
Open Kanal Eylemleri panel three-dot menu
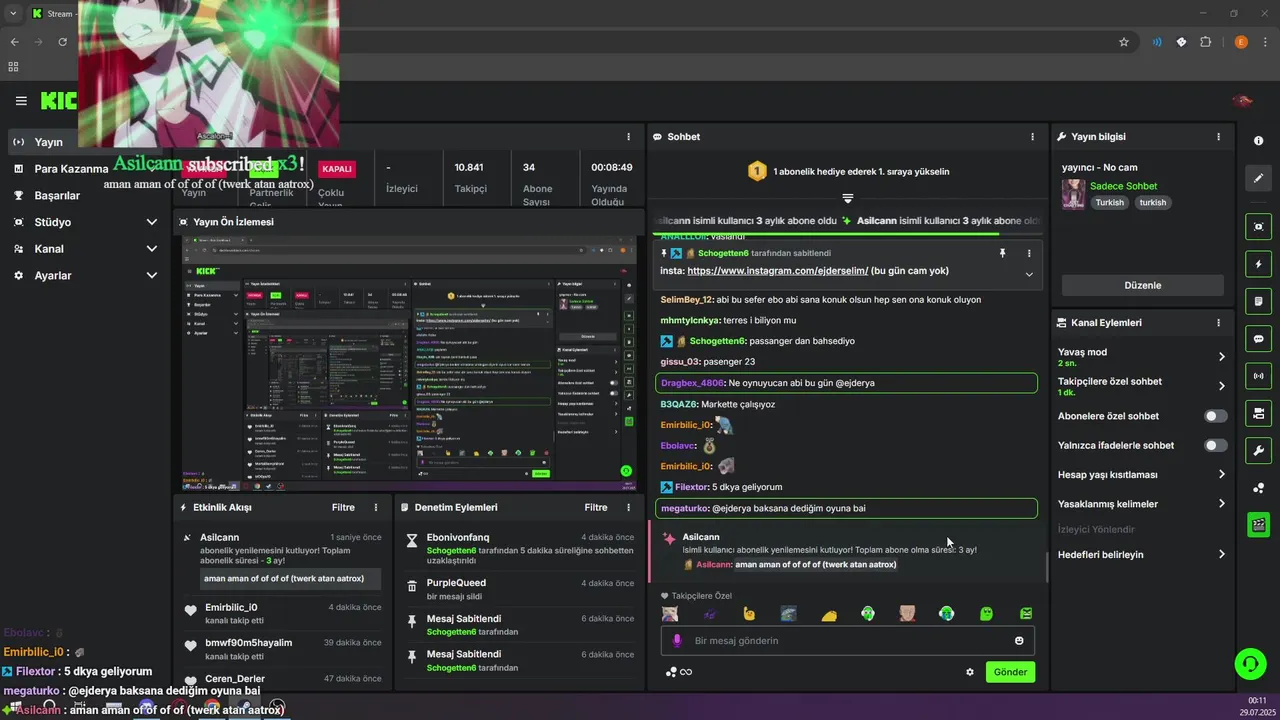(x=1218, y=323)
